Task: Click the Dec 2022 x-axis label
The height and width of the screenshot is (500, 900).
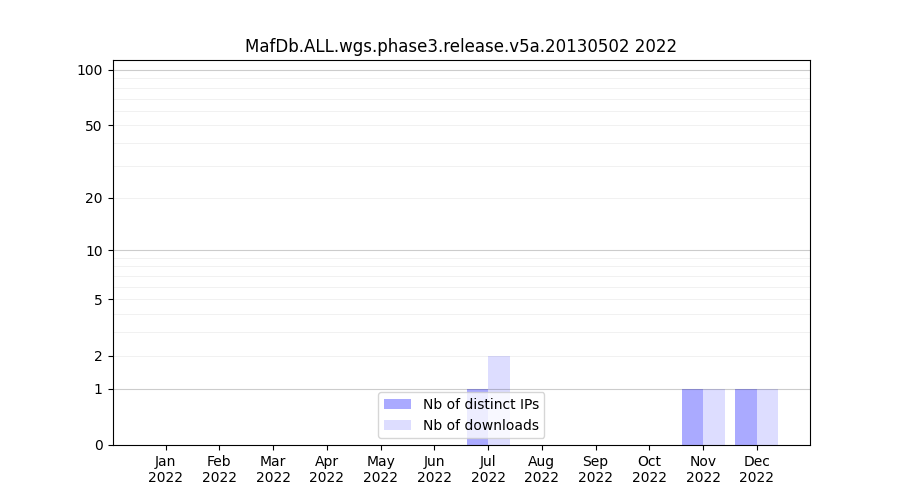Action: 756,469
